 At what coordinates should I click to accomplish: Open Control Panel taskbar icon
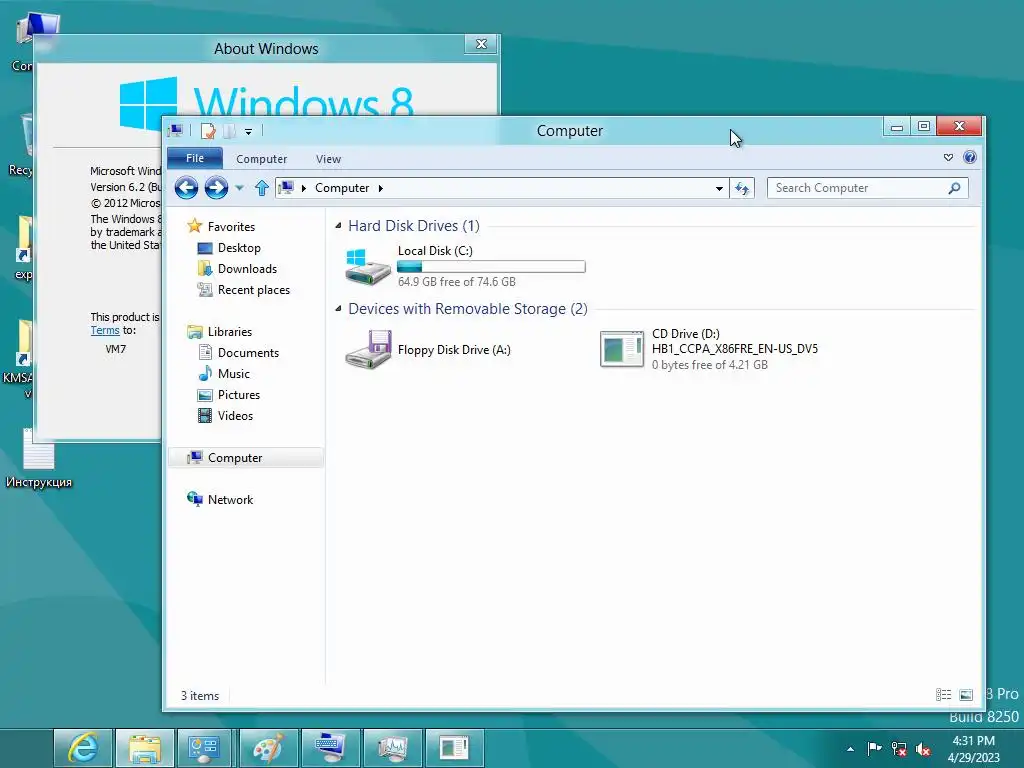click(x=204, y=748)
